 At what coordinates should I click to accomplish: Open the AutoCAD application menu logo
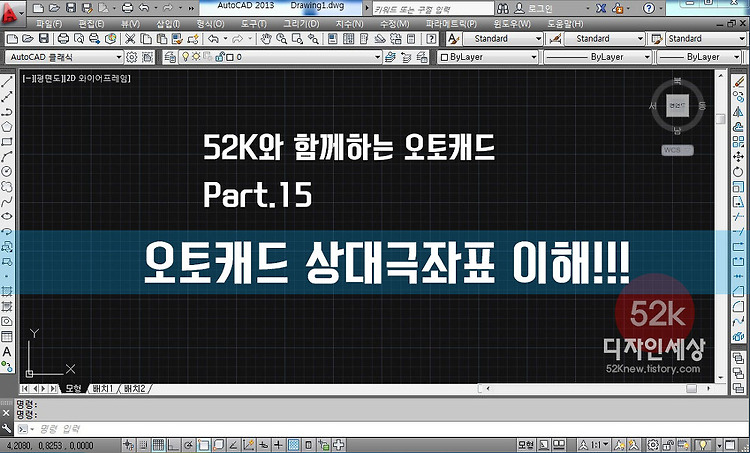[x=10, y=13]
